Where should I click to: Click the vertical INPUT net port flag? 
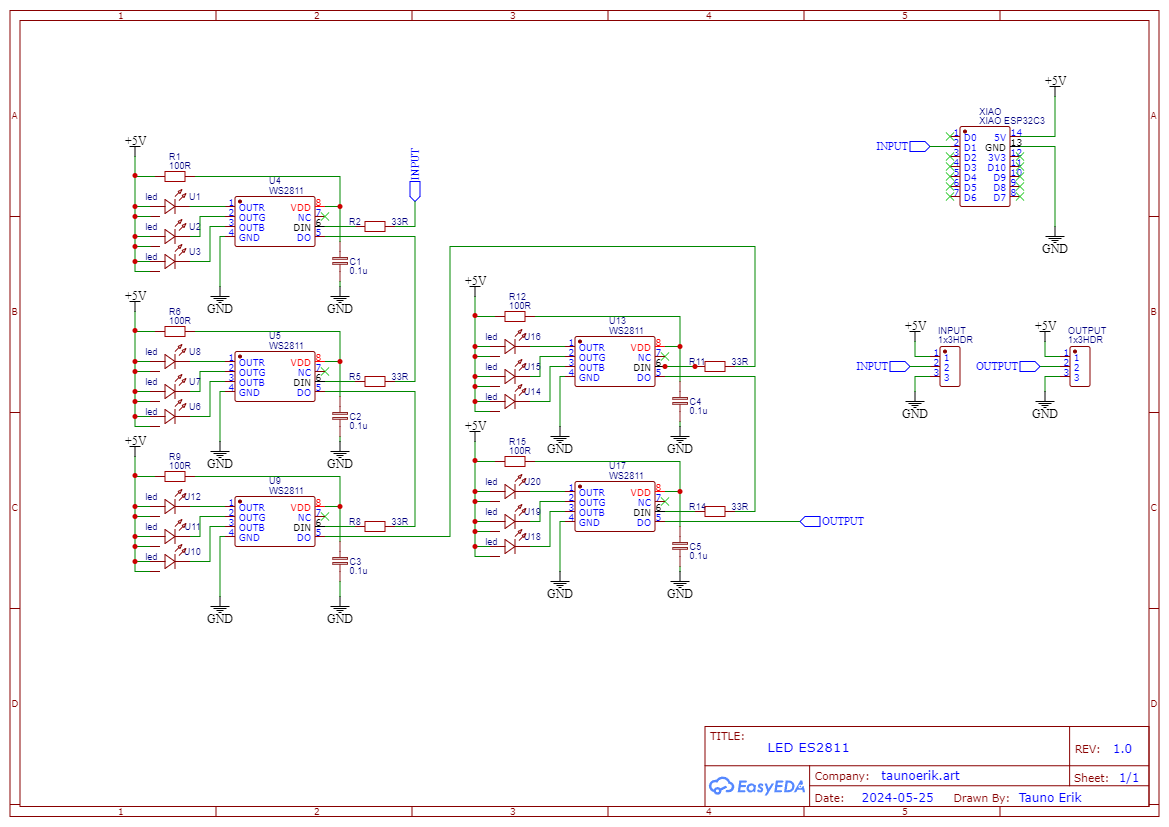click(415, 188)
